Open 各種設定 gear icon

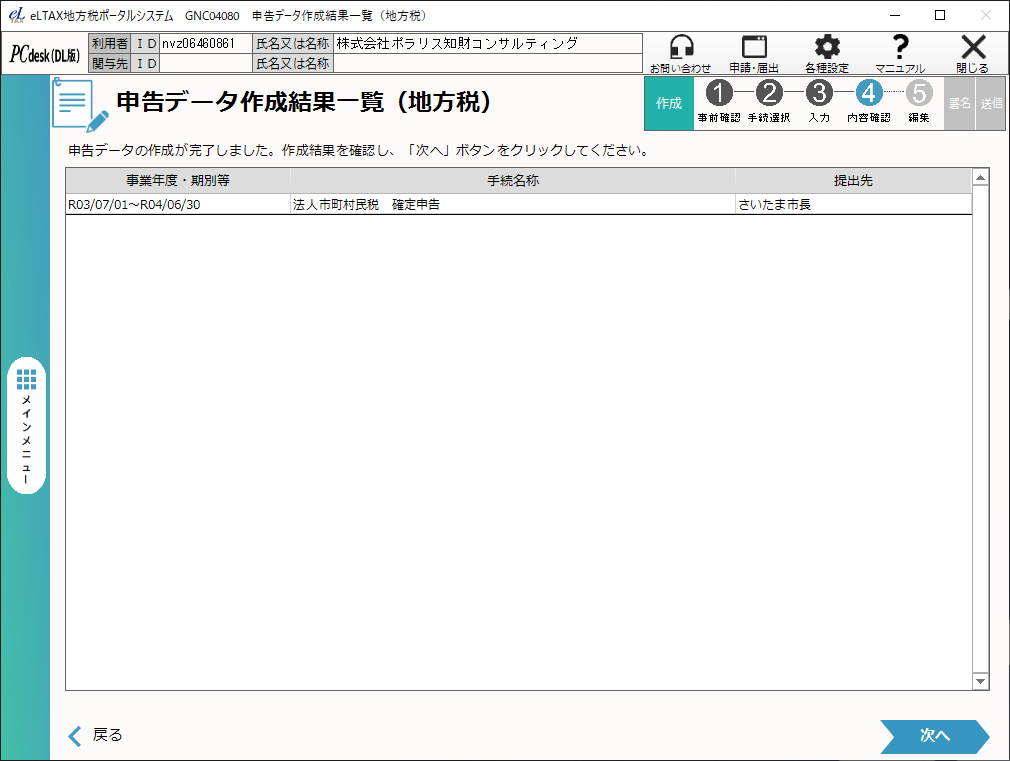(827, 53)
